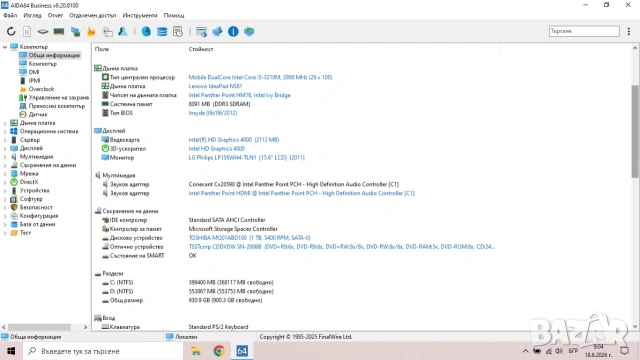Click the search field Търсене
640x360 pixels.
point(584,31)
